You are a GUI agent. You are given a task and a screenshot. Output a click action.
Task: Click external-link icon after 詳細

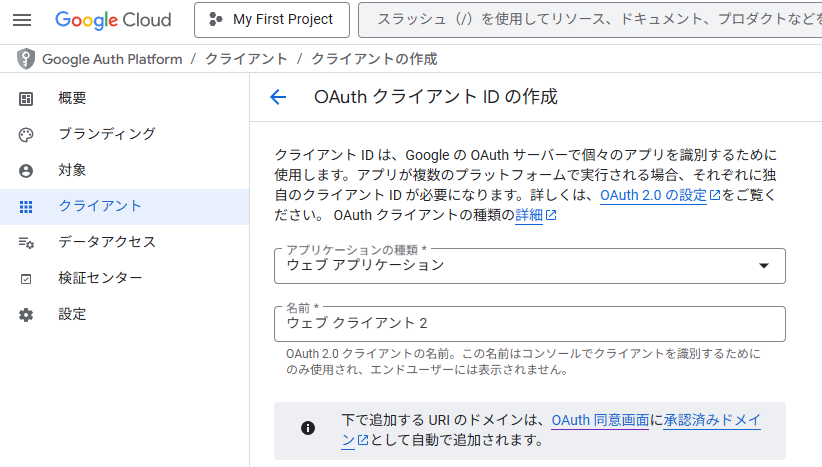[551, 215]
